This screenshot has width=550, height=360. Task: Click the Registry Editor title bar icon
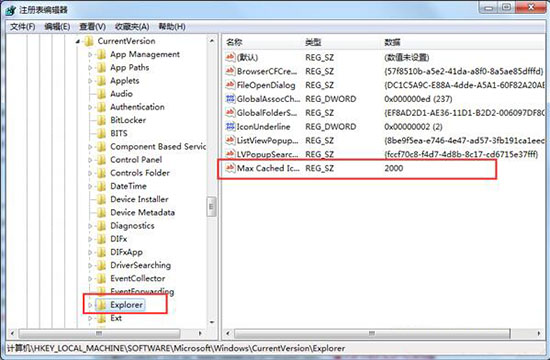click(11, 10)
